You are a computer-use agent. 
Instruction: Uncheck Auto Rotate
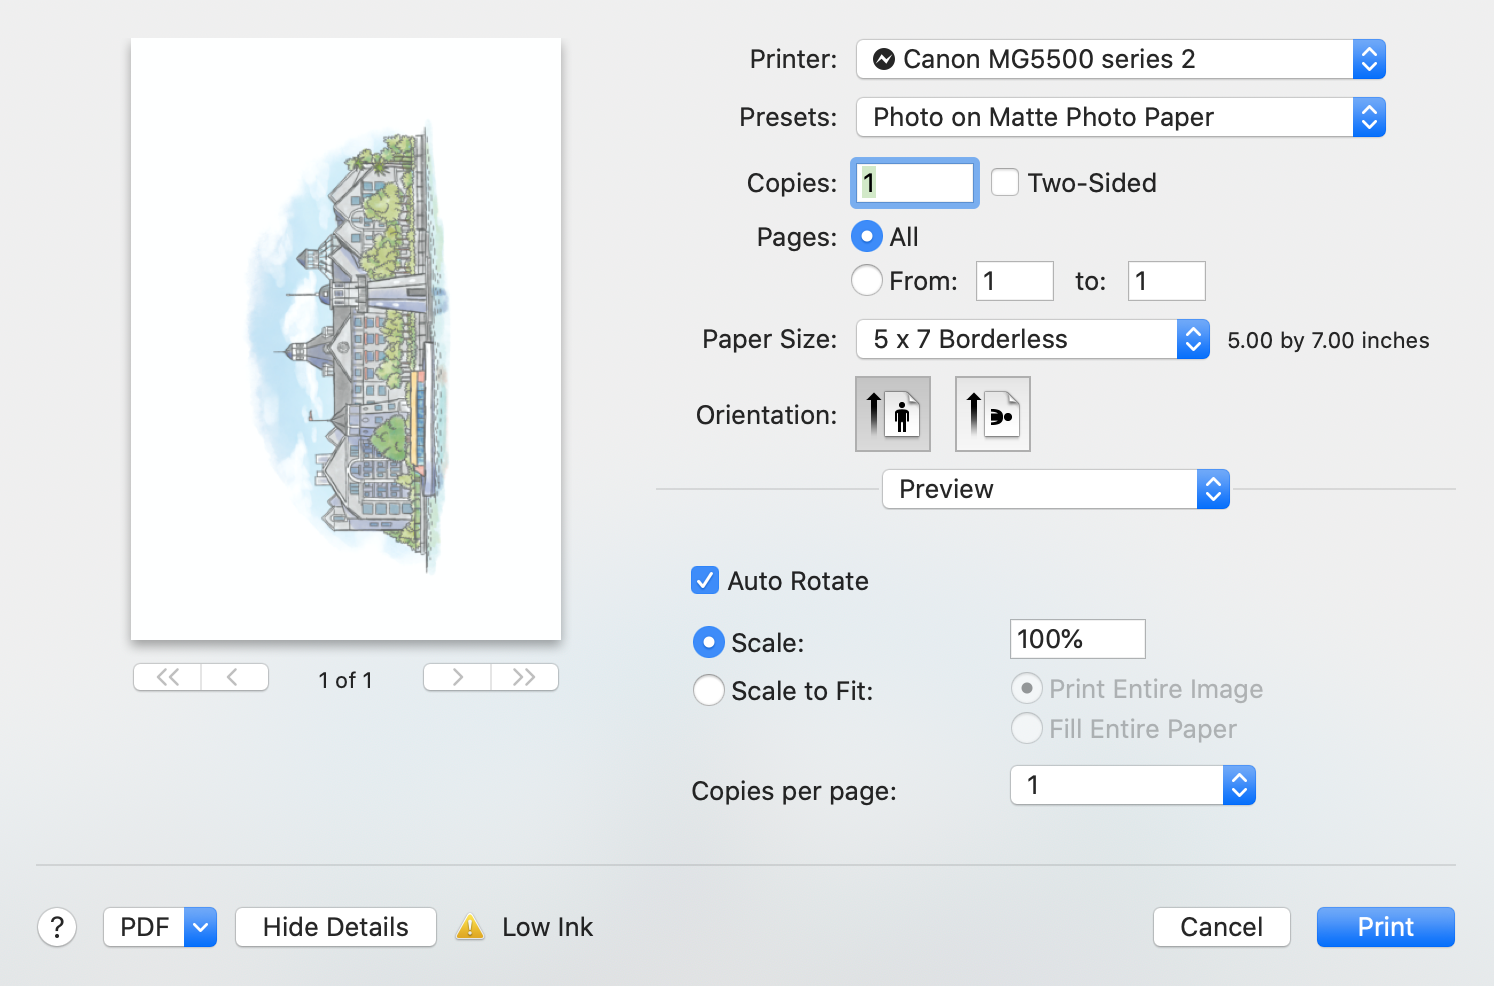tap(705, 580)
